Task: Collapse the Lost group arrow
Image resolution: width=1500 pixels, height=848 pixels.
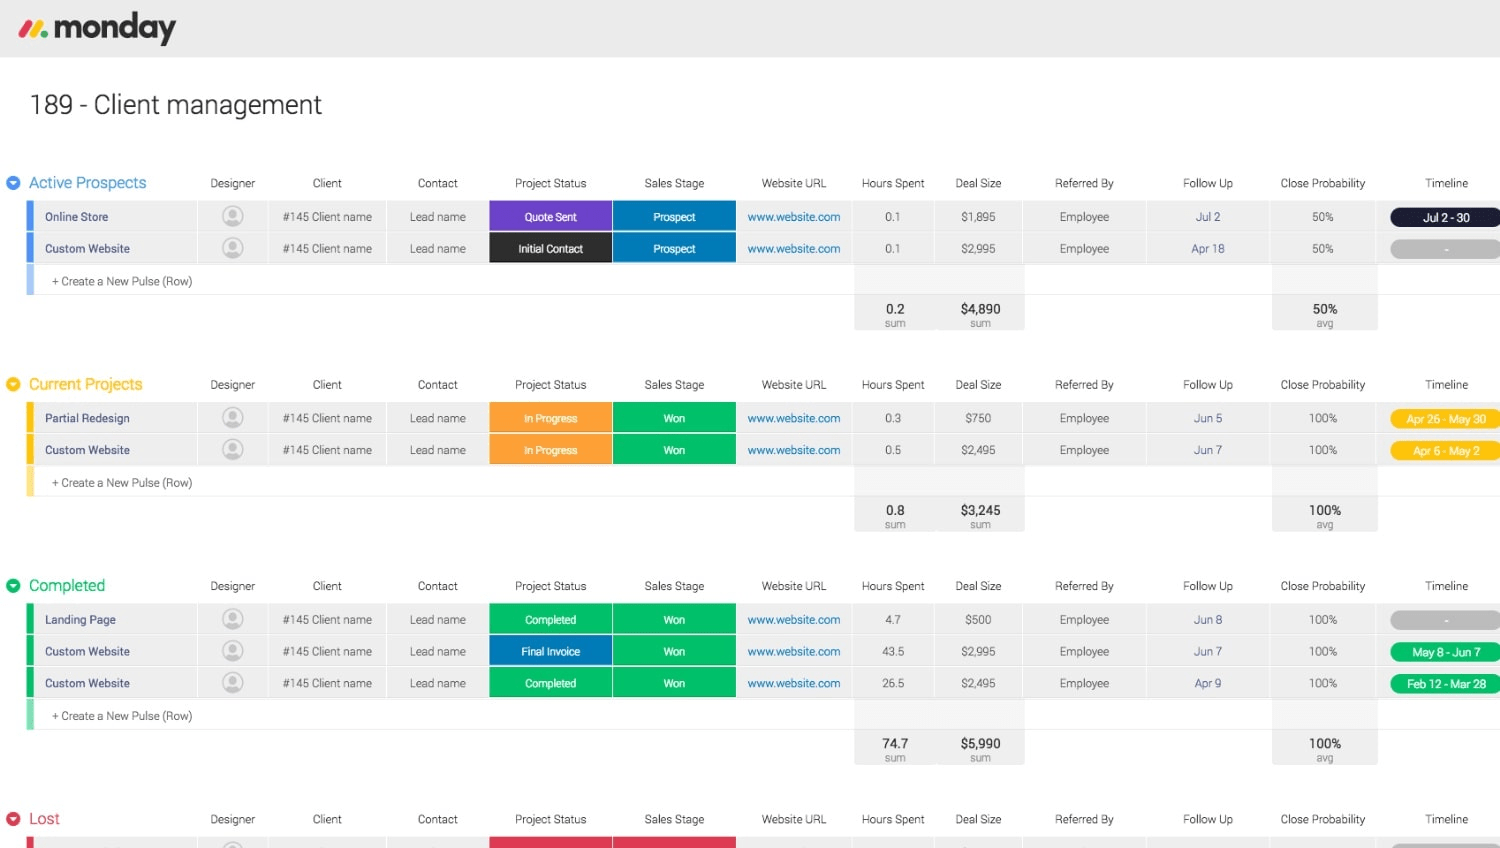Action: (13, 819)
